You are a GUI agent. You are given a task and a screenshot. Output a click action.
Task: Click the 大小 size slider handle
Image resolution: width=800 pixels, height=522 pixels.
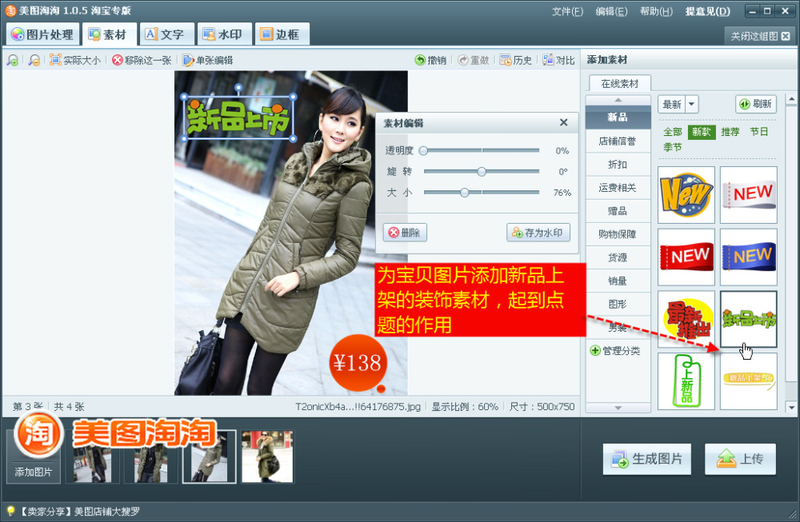tap(464, 192)
